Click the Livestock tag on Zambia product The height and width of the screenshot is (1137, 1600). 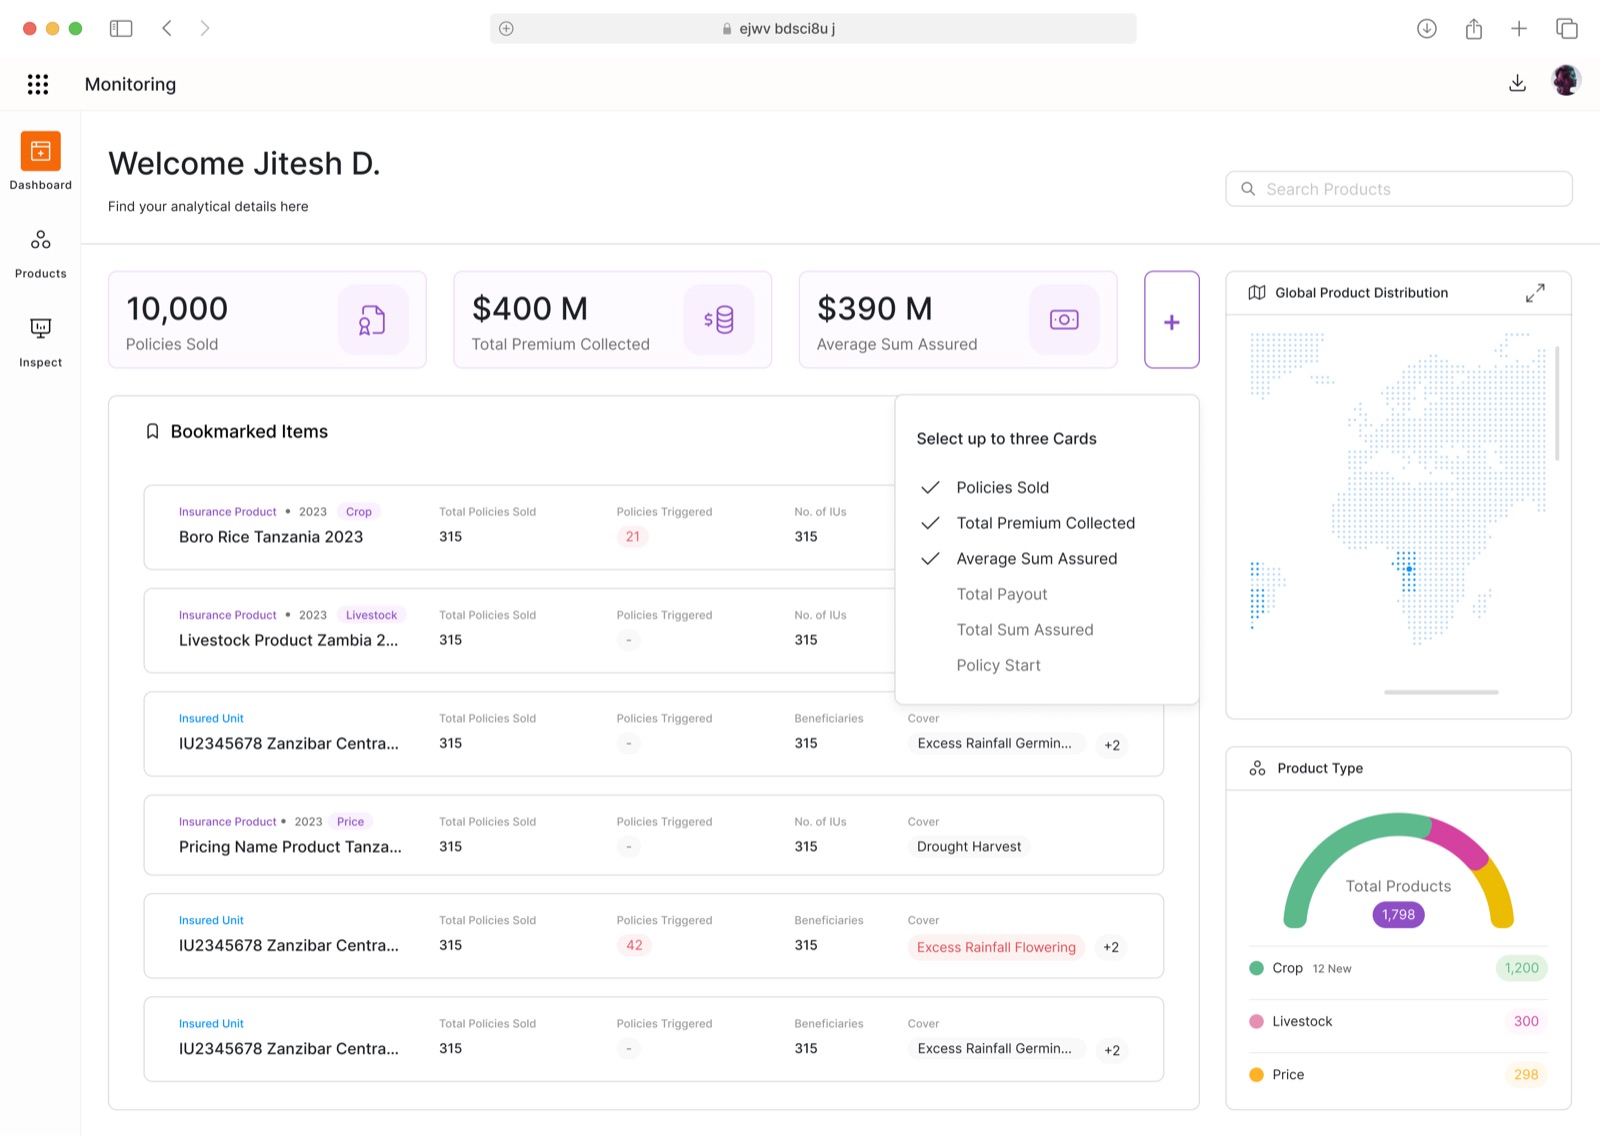(371, 615)
